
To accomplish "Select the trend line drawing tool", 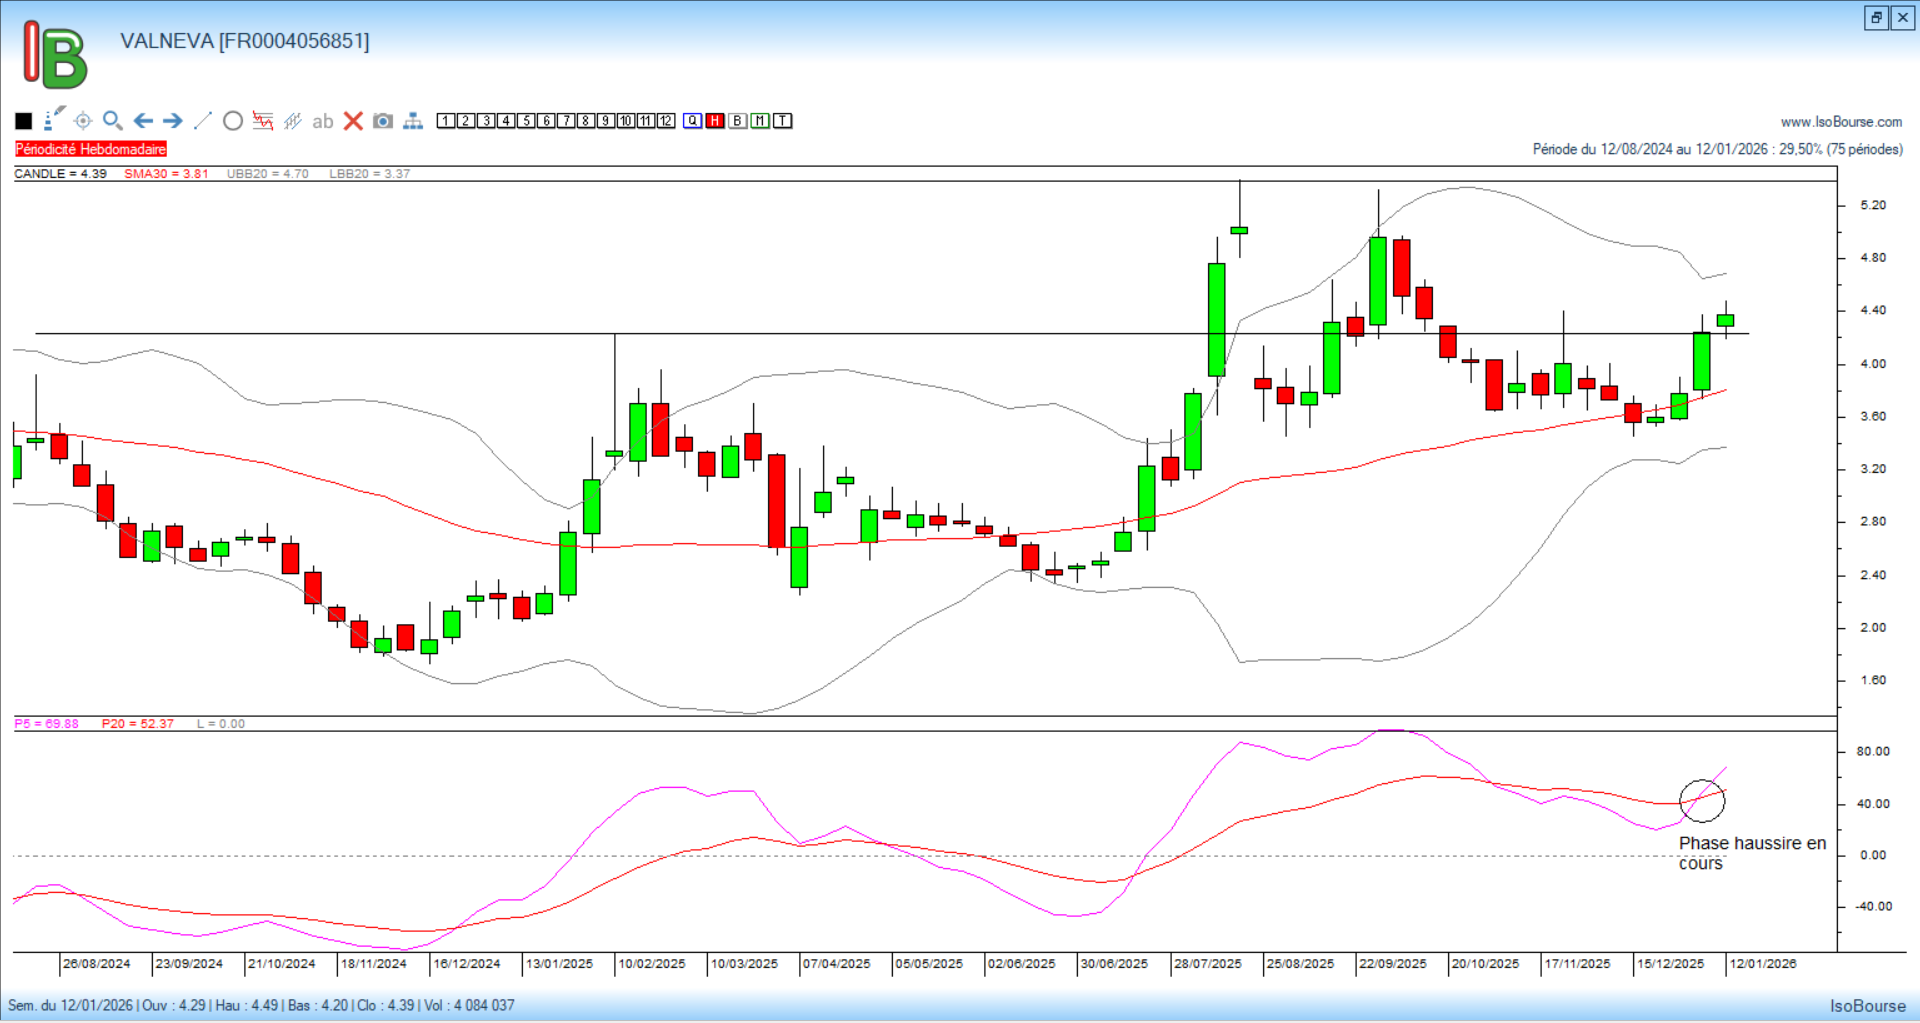I will (203, 121).
